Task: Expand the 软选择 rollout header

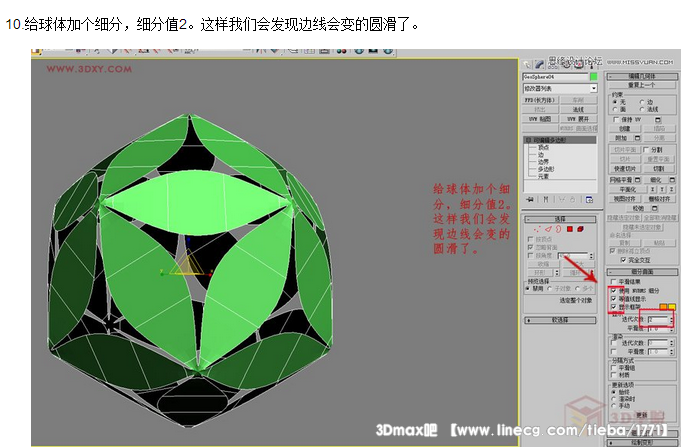Action: tap(560, 320)
